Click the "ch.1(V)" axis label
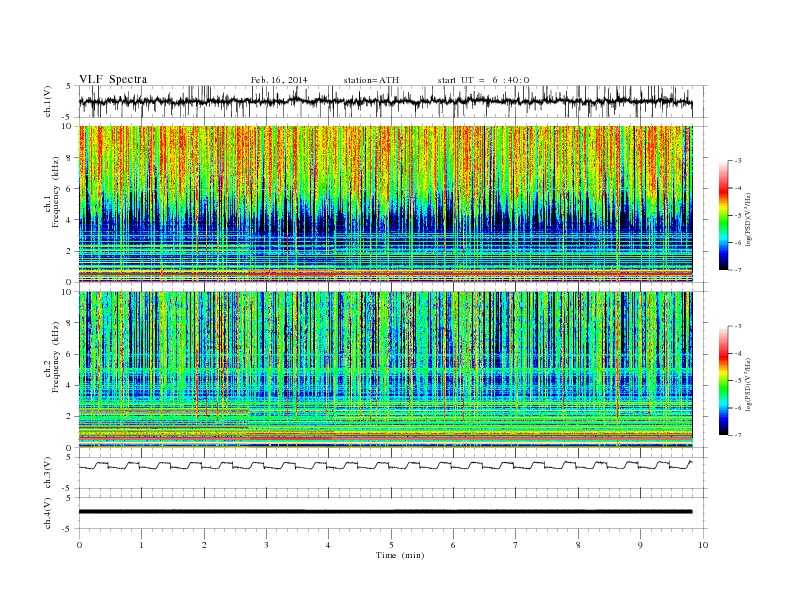The height and width of the screenshot is (612, 792). [48, 101]
